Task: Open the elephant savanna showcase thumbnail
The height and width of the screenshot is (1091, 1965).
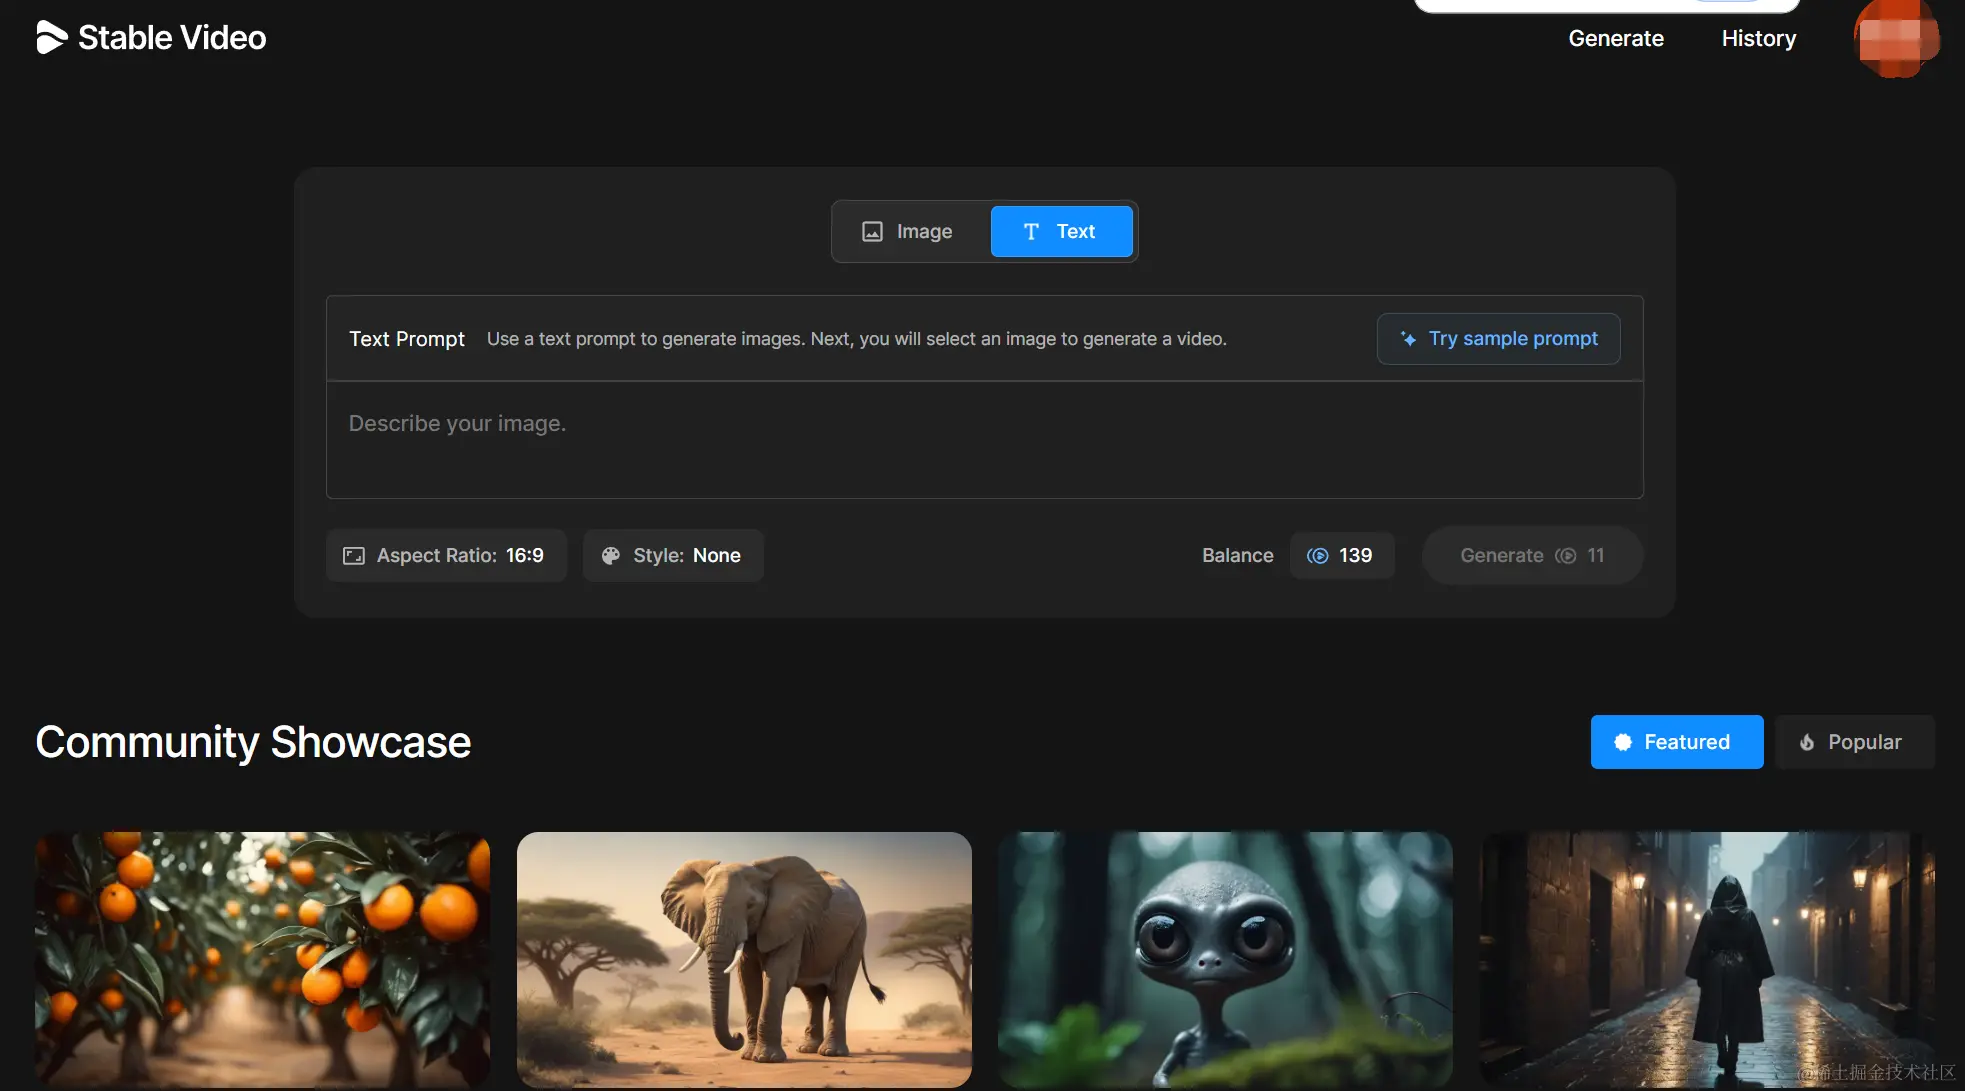Action: tap(744, 959)
